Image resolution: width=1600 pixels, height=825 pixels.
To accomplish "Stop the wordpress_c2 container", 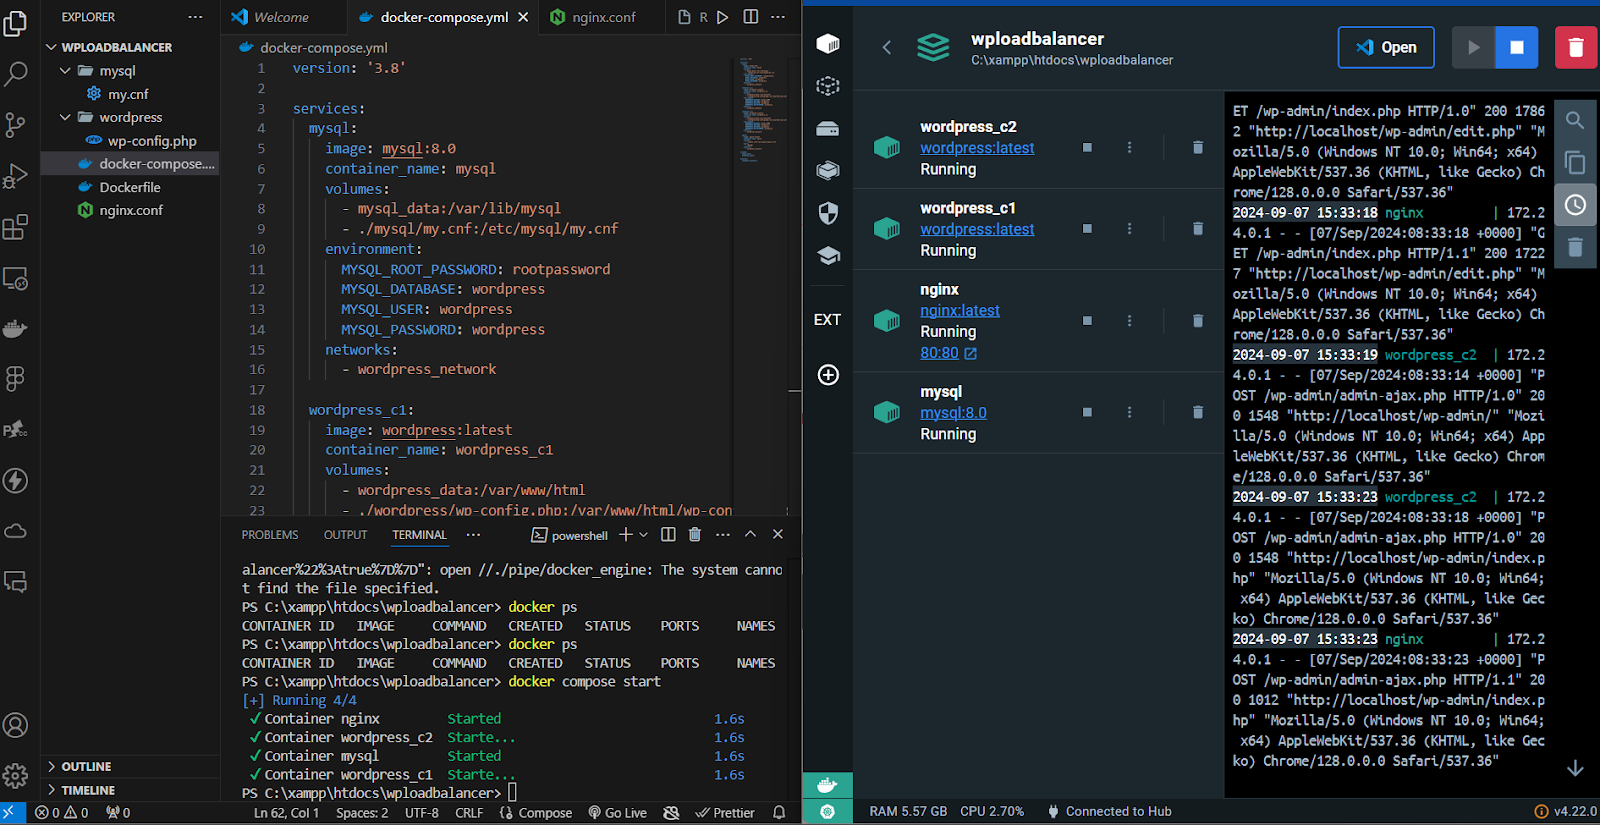I will point(1087,147).
